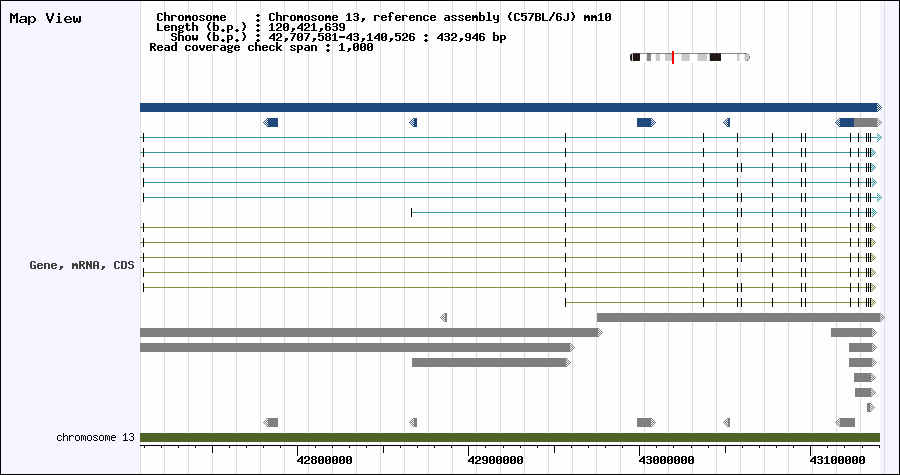Select the gray gene block near 43000000 above the chromosome bar
900x475 pixels.
(x=646, y=422)
